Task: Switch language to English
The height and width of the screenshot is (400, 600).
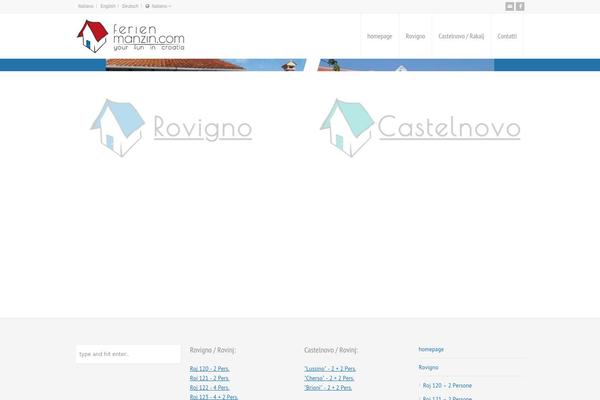Action: tap(108, 6)
